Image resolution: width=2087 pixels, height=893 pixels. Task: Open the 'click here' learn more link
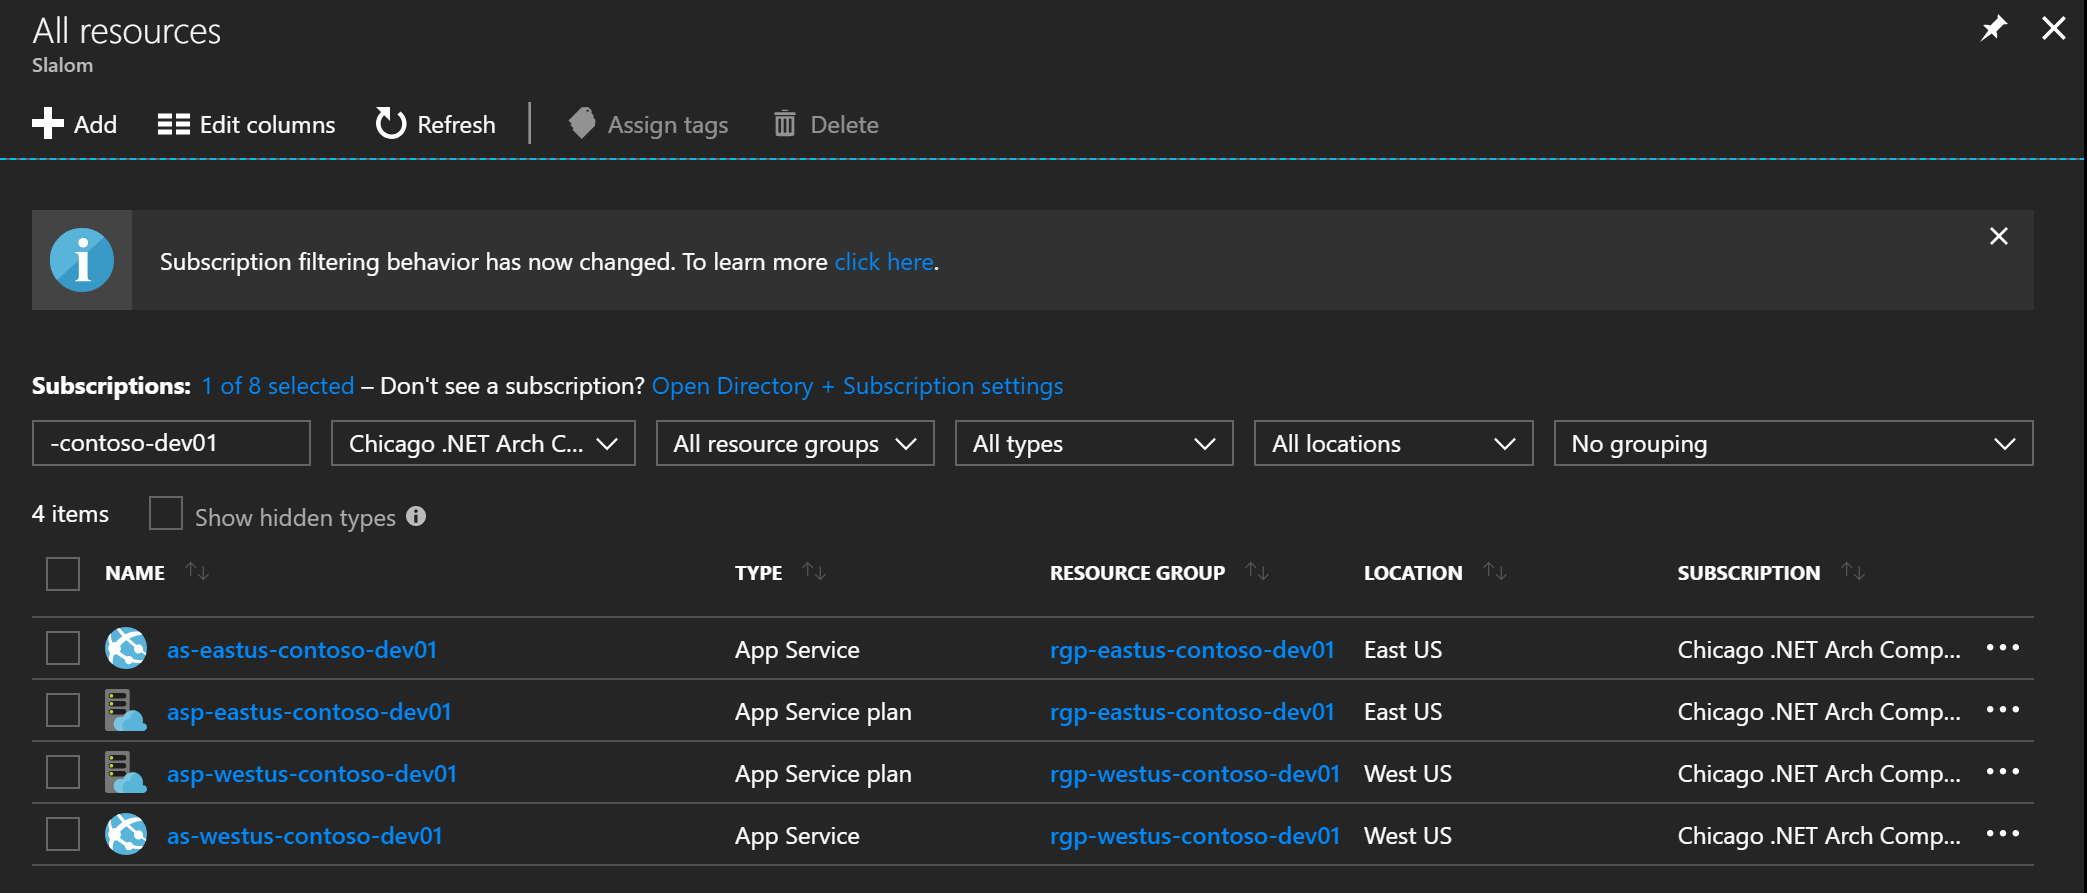point(884,262)
